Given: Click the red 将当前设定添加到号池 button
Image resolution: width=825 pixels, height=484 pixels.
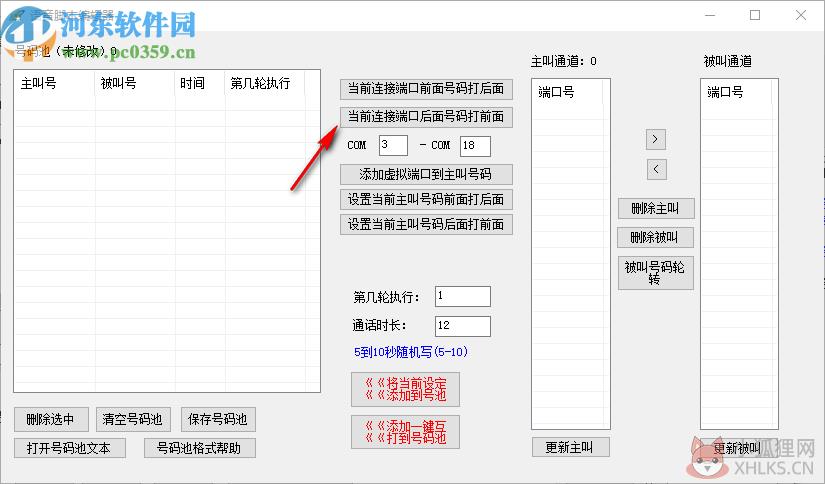Looking at the screenshot, I should tap(405, 389).
